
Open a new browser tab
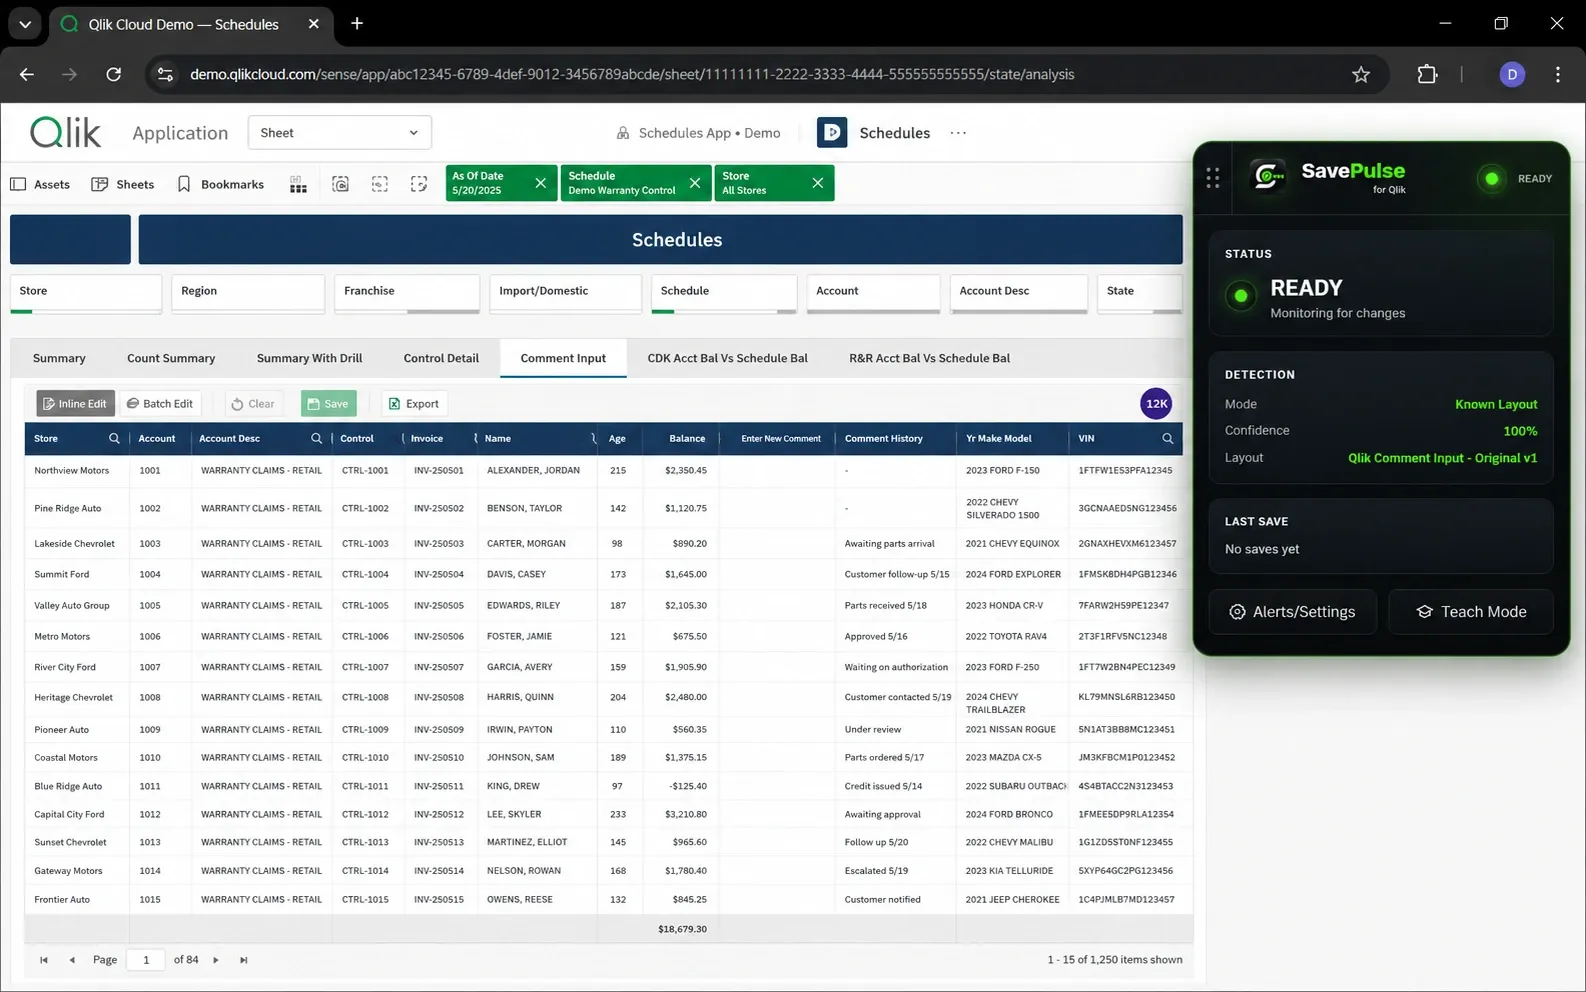pyautogui.click(x=357, y=23)
